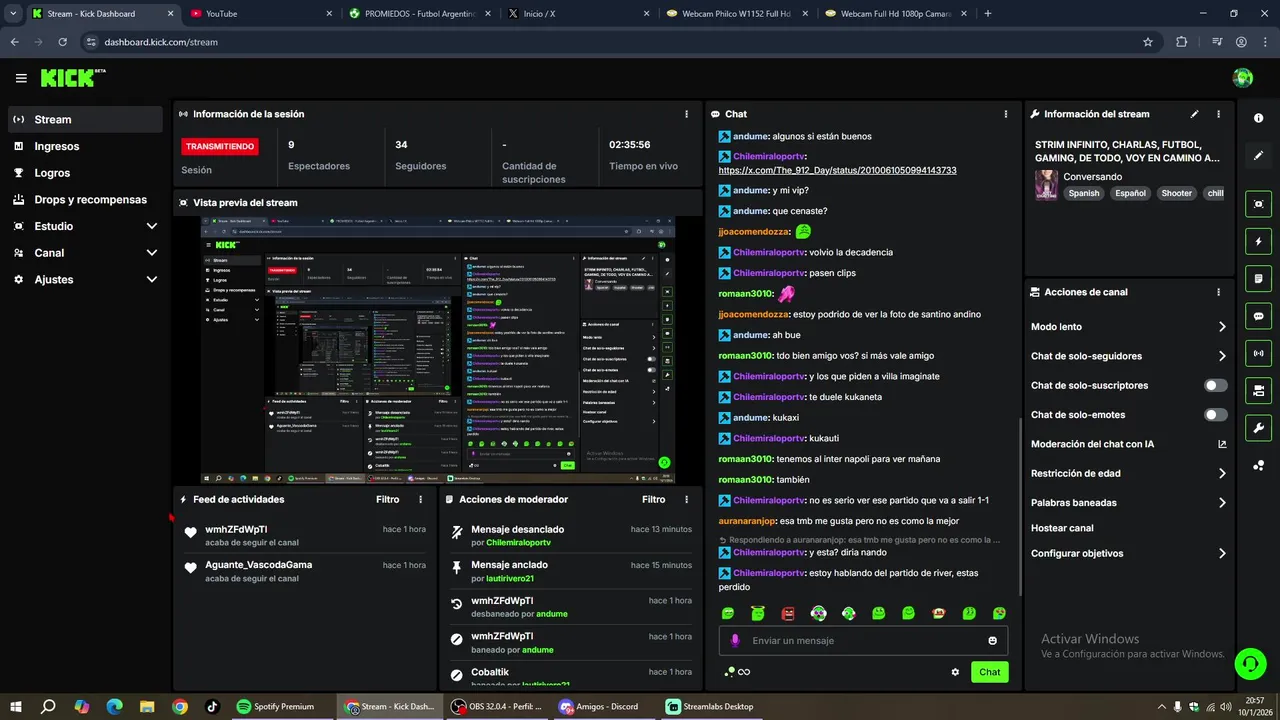Click the chat panel scrollbar

[x=1020, y=505]
